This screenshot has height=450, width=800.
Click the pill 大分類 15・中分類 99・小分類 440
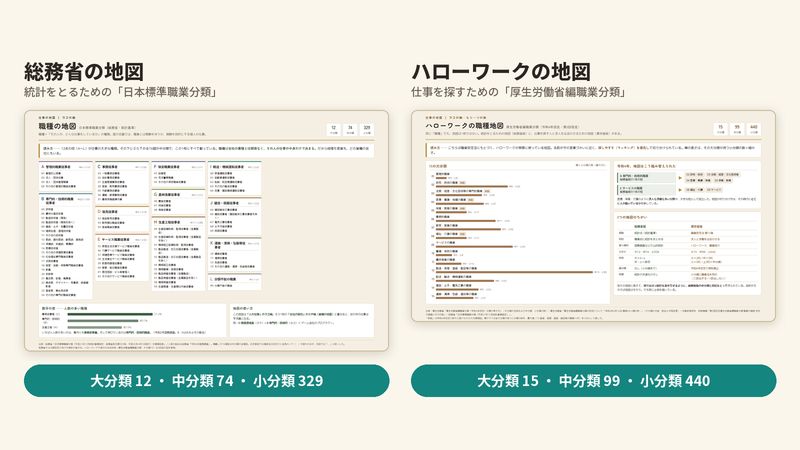tap(593, 381)
